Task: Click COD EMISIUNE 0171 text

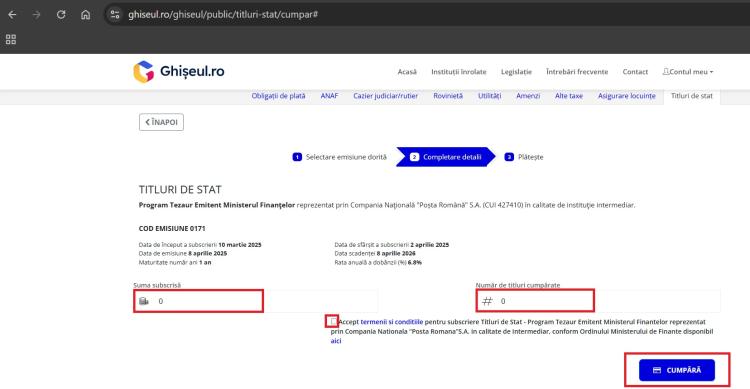Action: click(172, 229)
